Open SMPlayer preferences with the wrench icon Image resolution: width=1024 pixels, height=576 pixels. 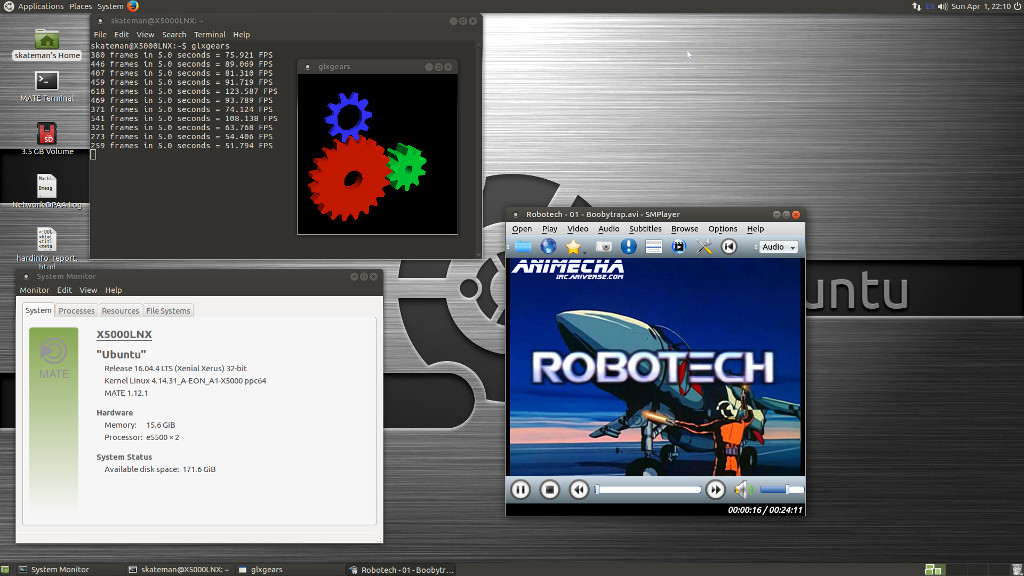(x=704, y=246)
